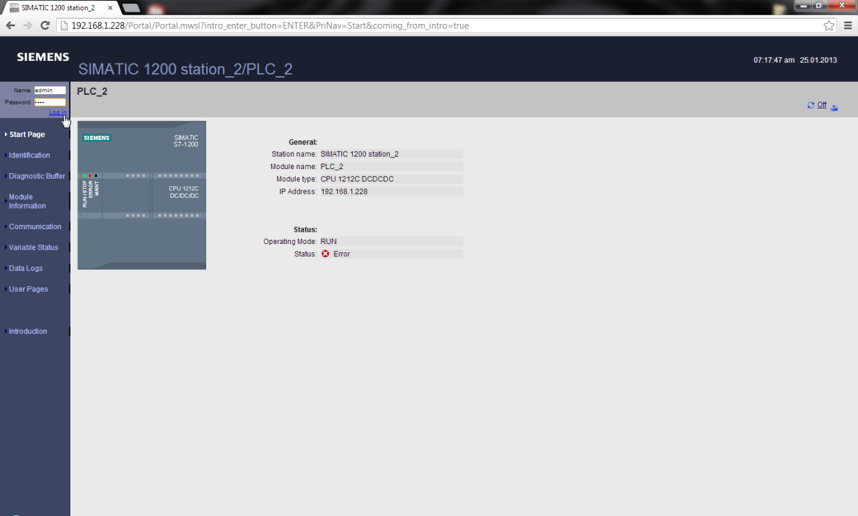
Task: Bookmark the page with the star icon
Action: click(829, 26)
